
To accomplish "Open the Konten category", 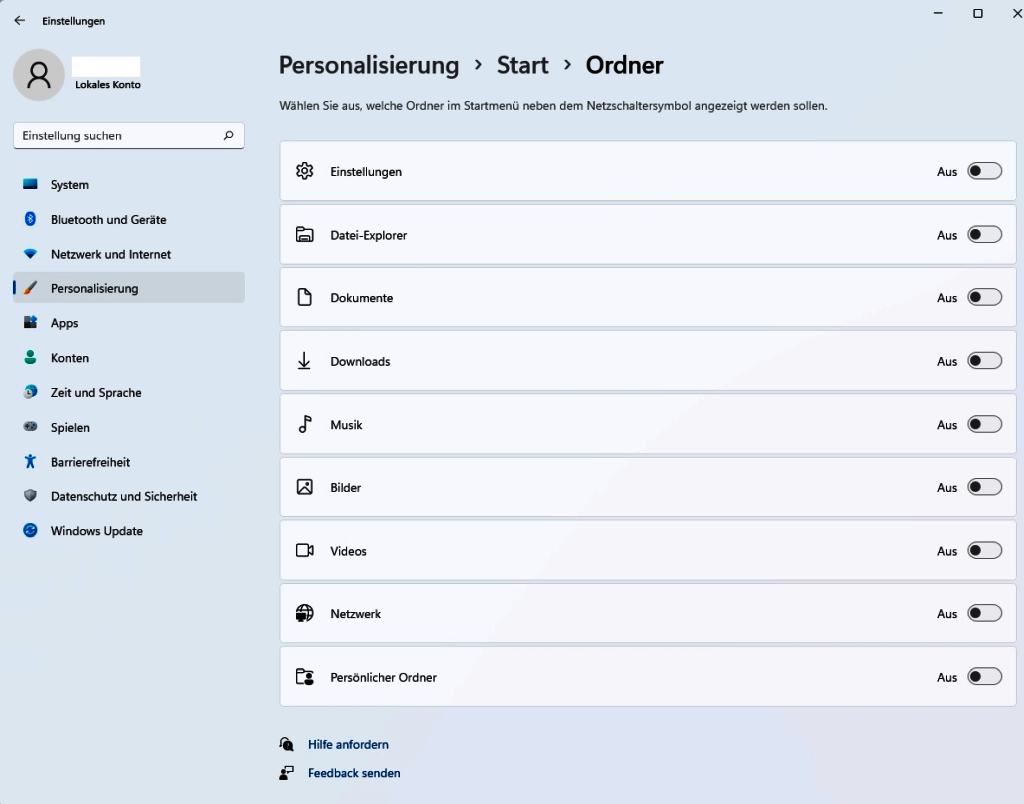I will pos(129,358).
